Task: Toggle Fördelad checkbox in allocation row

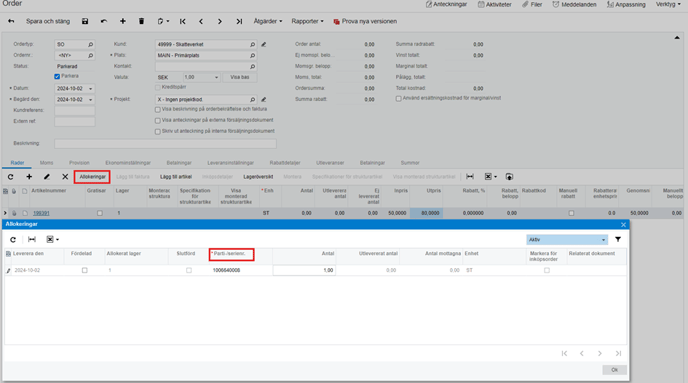Action: pos(85,270)
